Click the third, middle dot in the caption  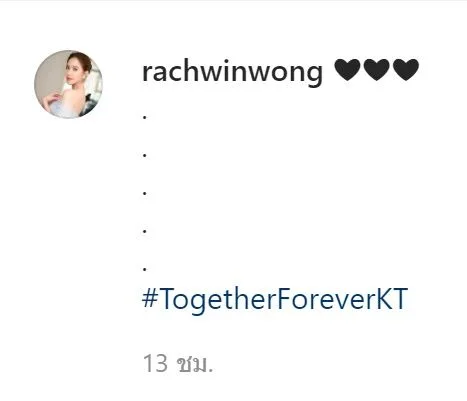point(145,193)
